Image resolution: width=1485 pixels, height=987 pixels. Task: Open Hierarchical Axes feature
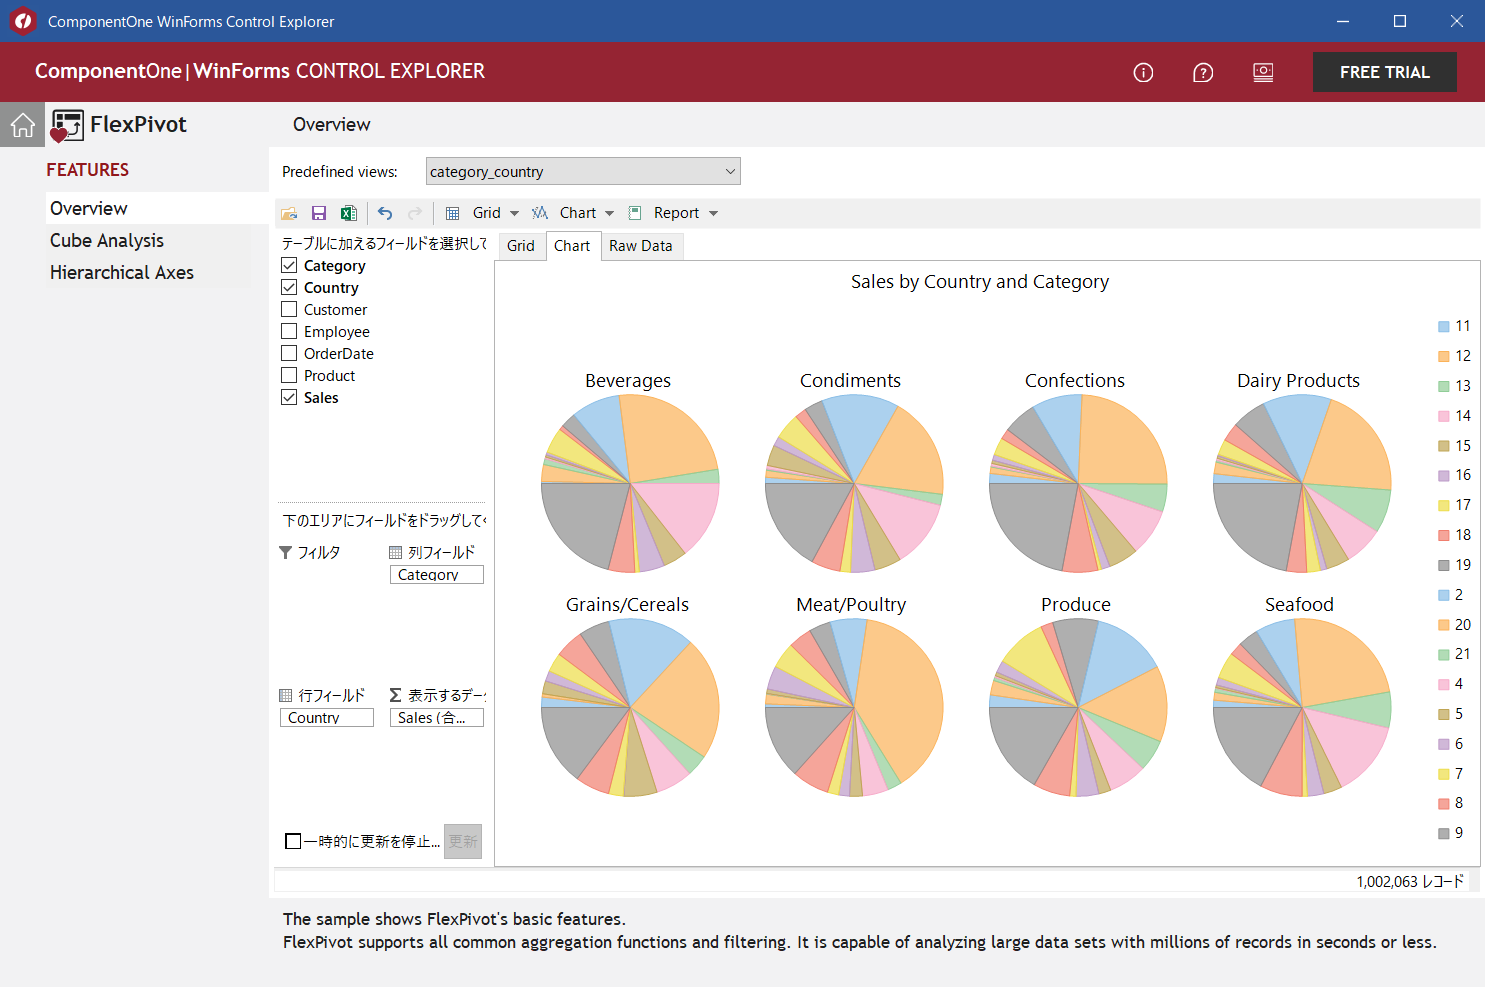[x=122, y=272]
